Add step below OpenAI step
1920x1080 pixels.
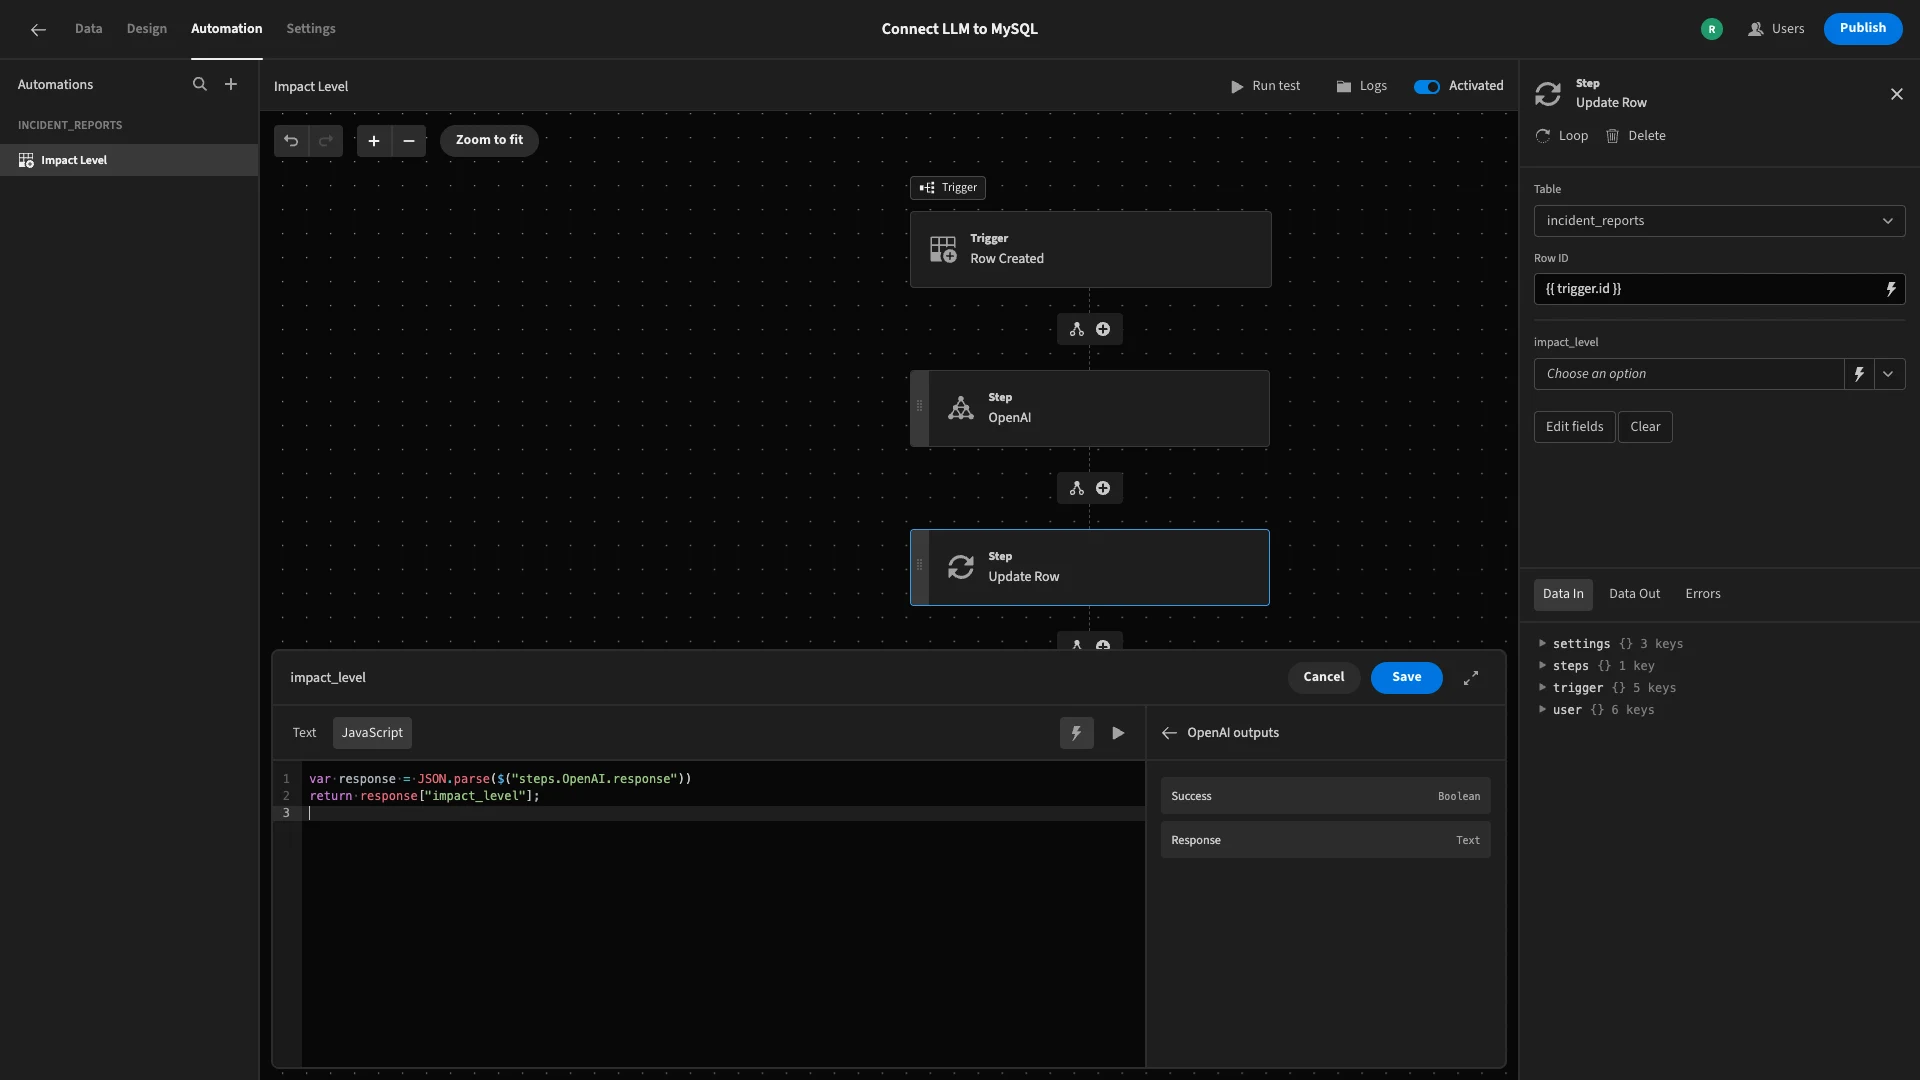[x=1103, y=488]
